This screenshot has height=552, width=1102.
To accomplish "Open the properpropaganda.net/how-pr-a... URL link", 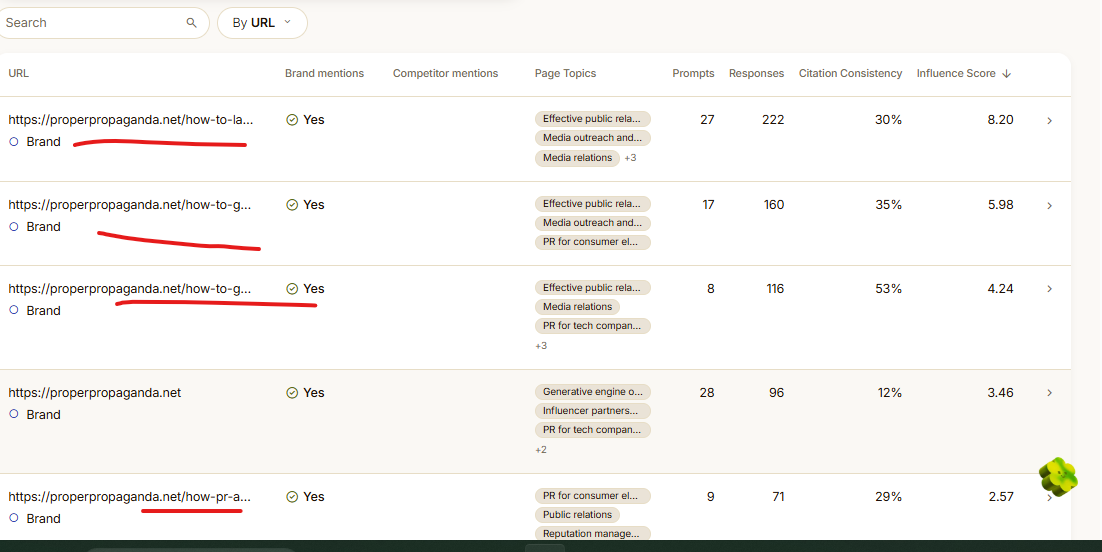I will [129, 496].
